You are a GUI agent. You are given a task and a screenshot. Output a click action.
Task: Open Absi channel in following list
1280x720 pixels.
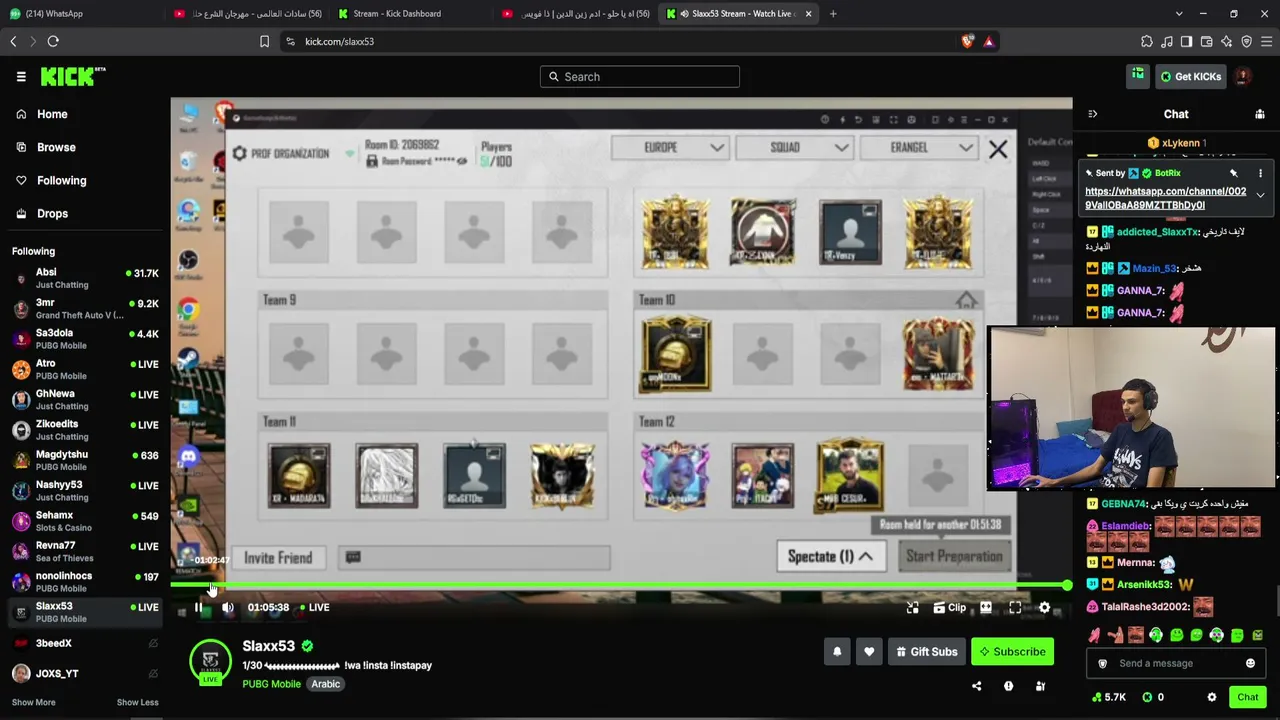tap(85, 278)
